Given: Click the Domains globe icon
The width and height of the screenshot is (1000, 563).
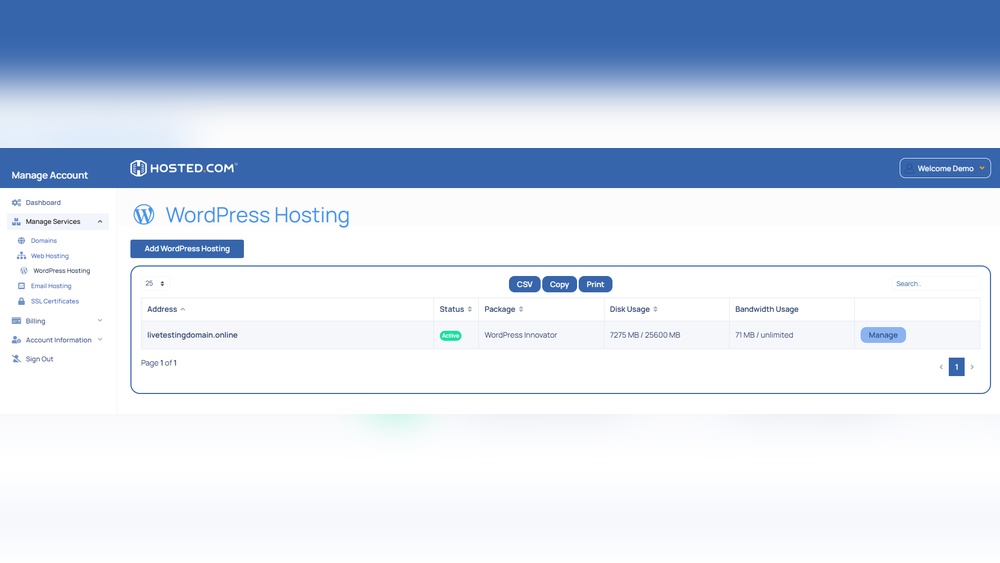Looking at the screenshot, I should (21, 240).
